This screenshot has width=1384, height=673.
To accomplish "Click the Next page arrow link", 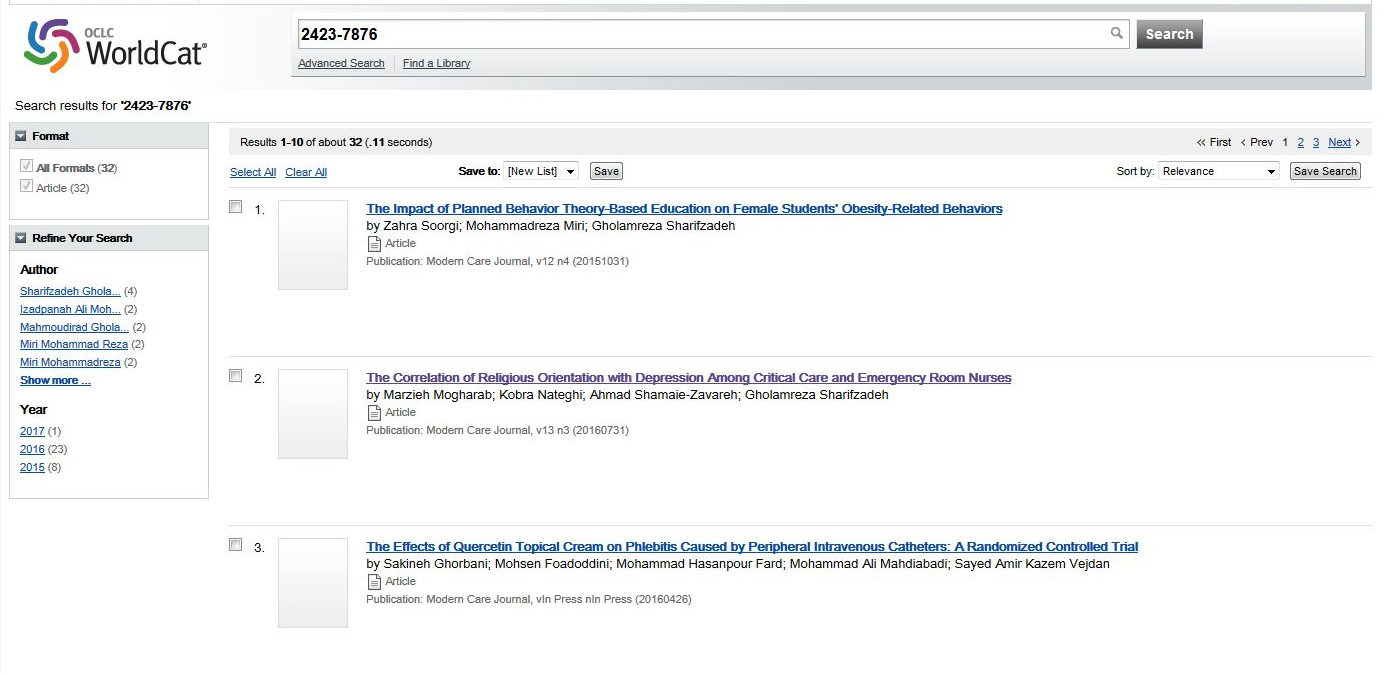I will tap(1344, 142).
